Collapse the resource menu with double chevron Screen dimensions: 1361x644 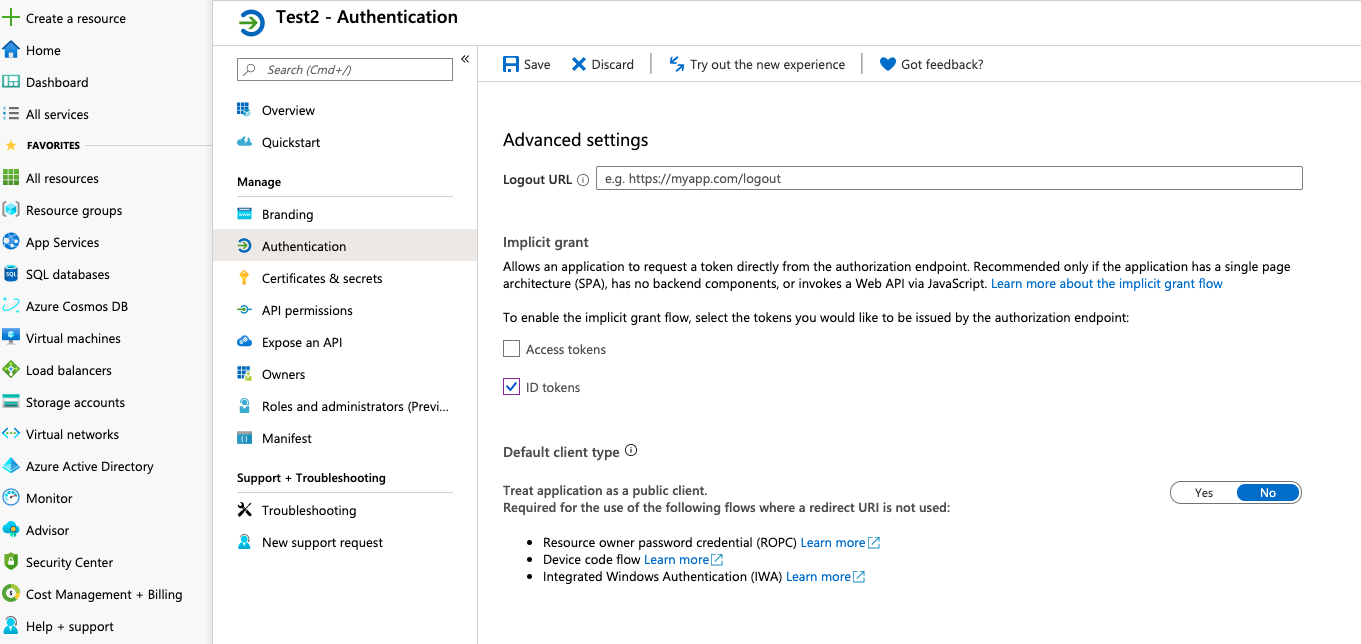click(x=465, y=60)
